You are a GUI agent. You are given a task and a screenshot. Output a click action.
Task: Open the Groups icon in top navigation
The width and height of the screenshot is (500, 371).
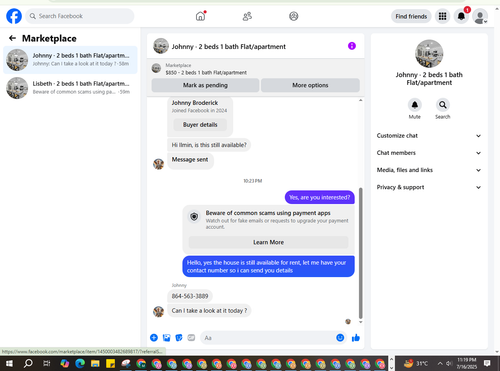(x=294, y=16)
